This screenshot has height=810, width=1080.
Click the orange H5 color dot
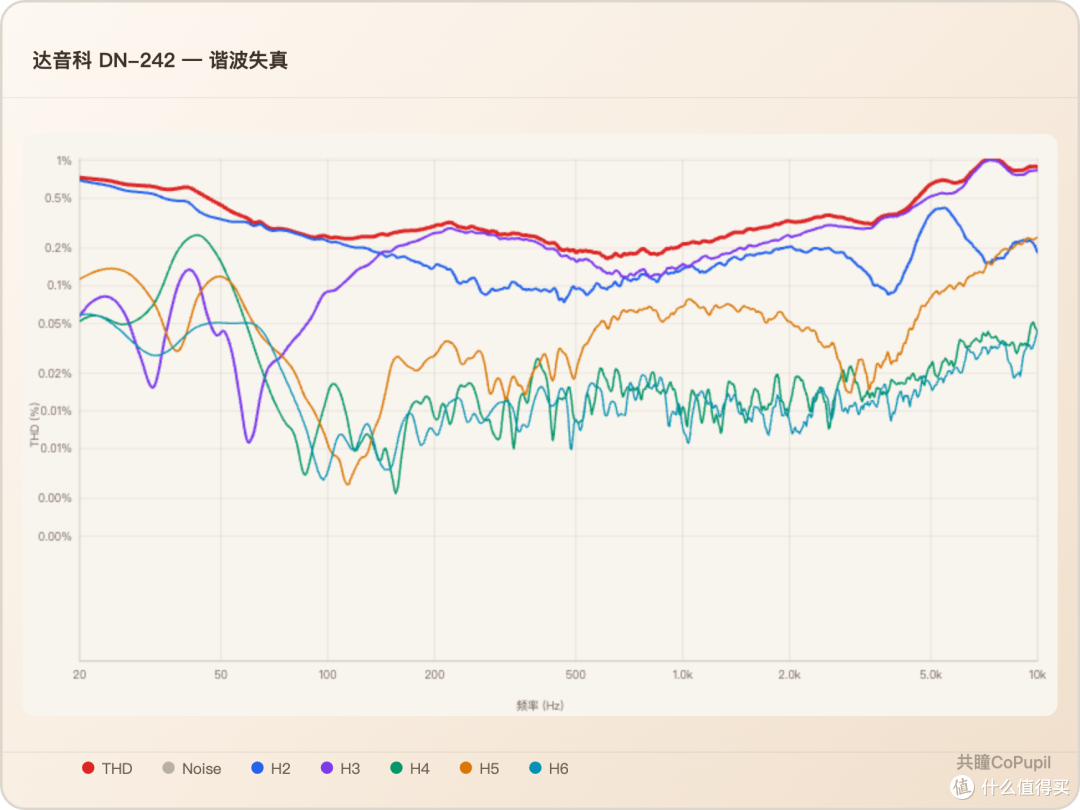tap(466, 767)
